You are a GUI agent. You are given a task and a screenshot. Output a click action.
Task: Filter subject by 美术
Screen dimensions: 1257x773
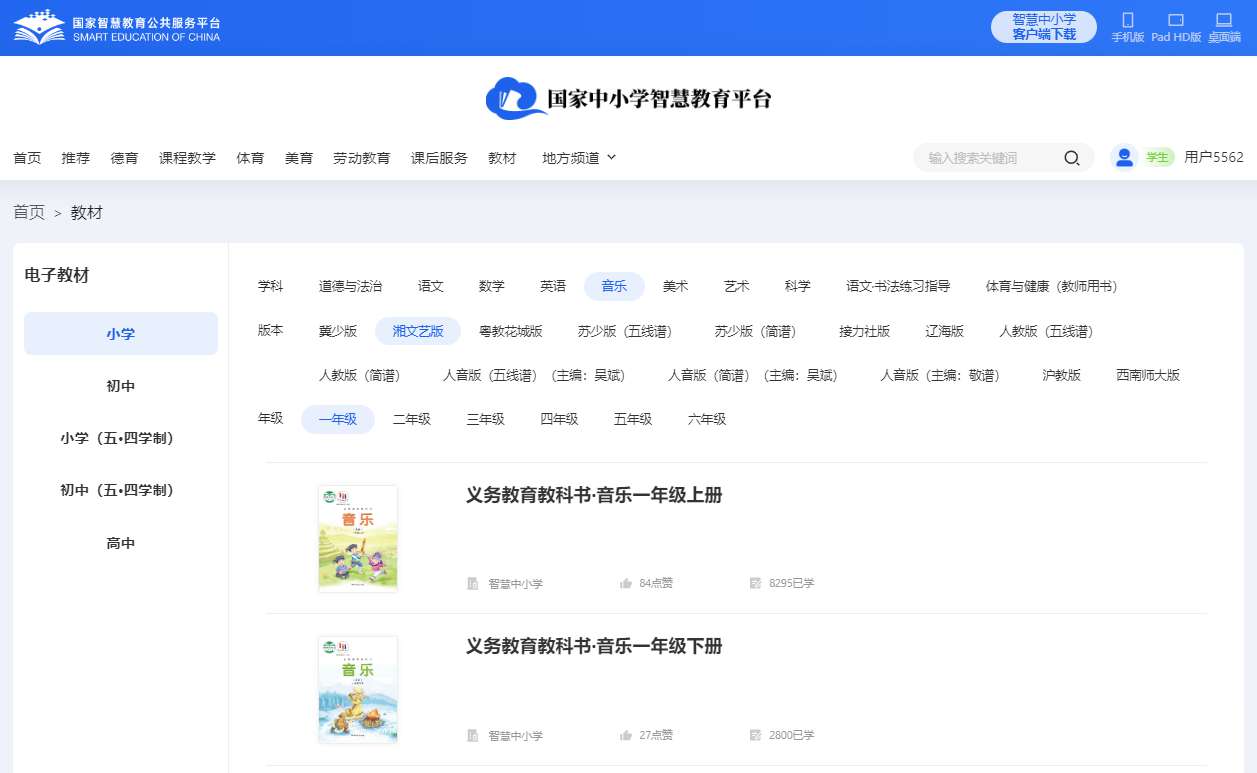[675, 286]
